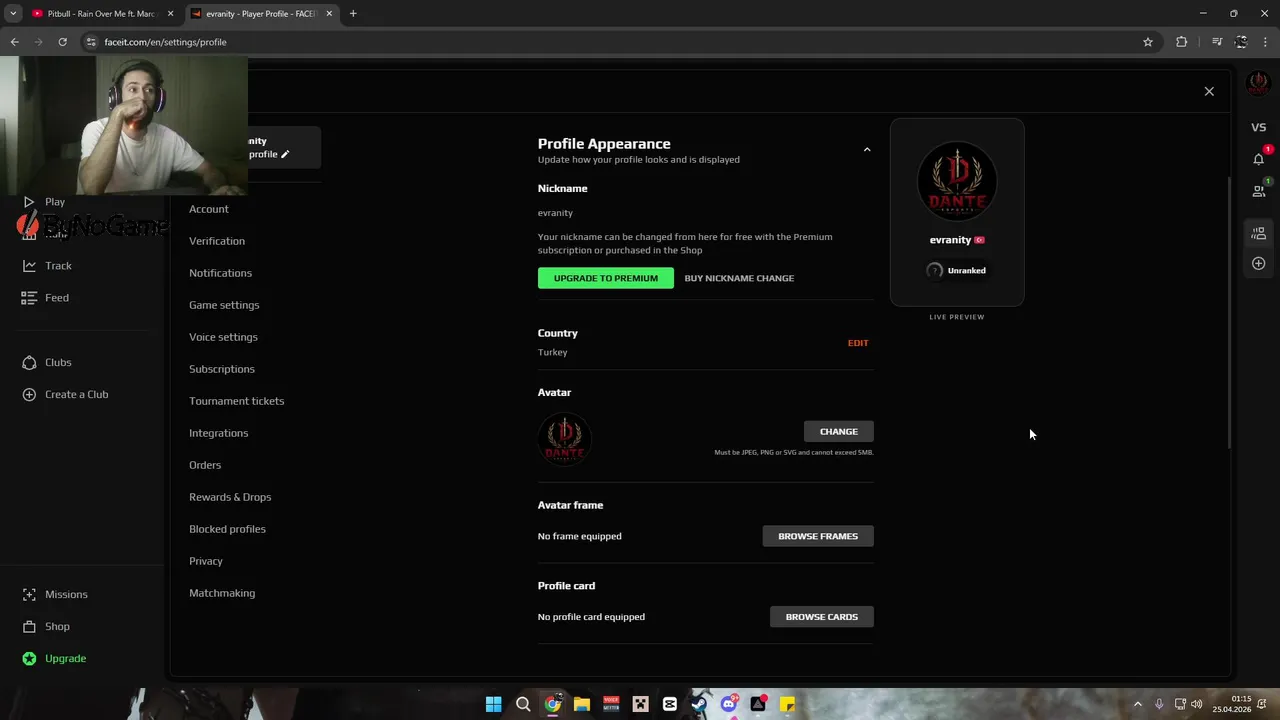
Task: Open the Missions icon in sidebar
Action: pos(29,595)
